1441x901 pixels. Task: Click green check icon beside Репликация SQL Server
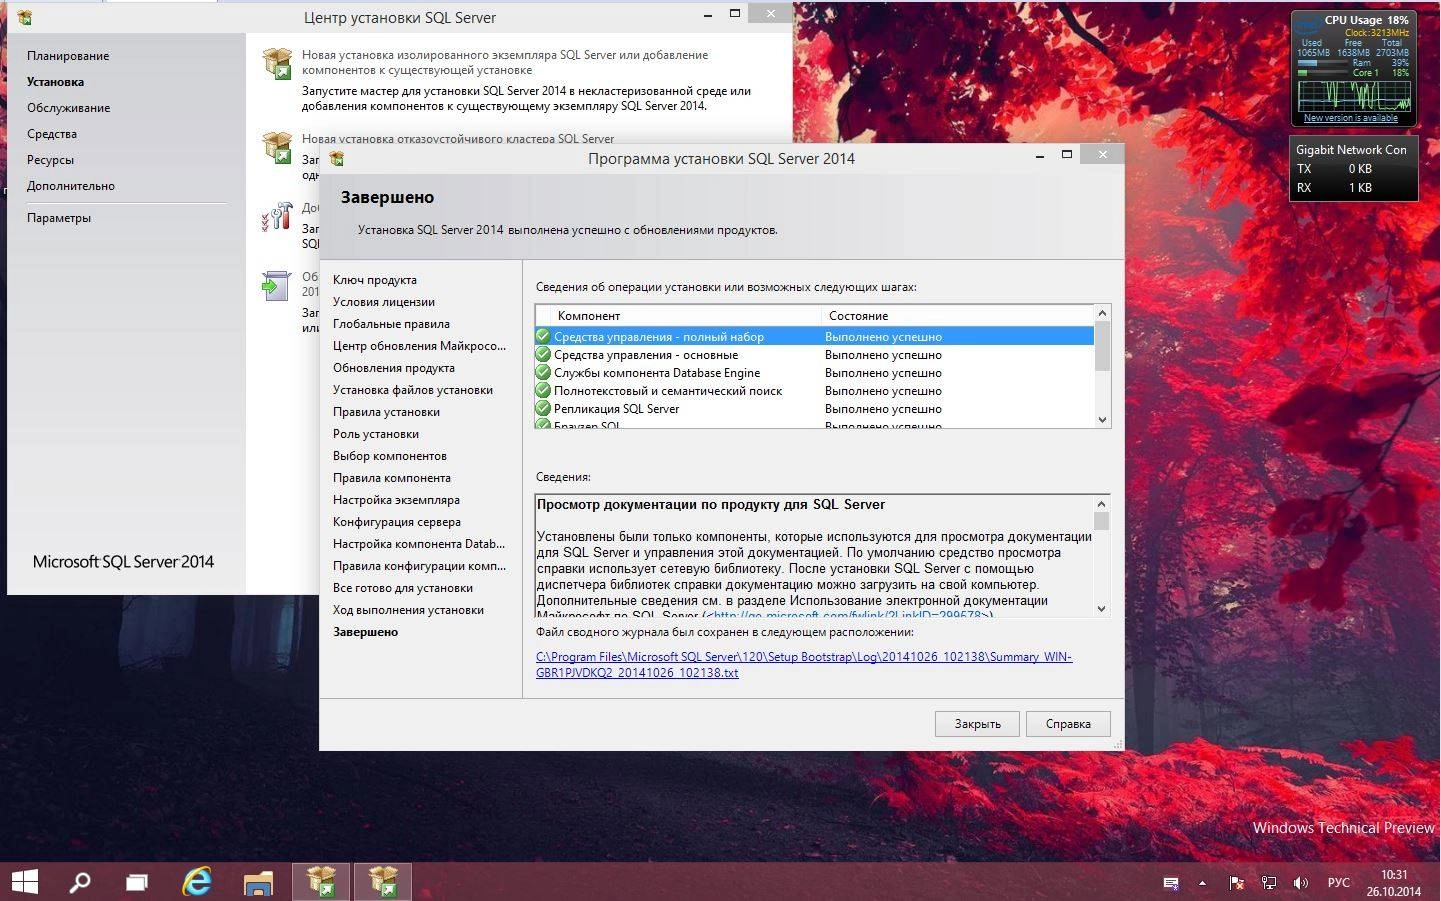543,408
